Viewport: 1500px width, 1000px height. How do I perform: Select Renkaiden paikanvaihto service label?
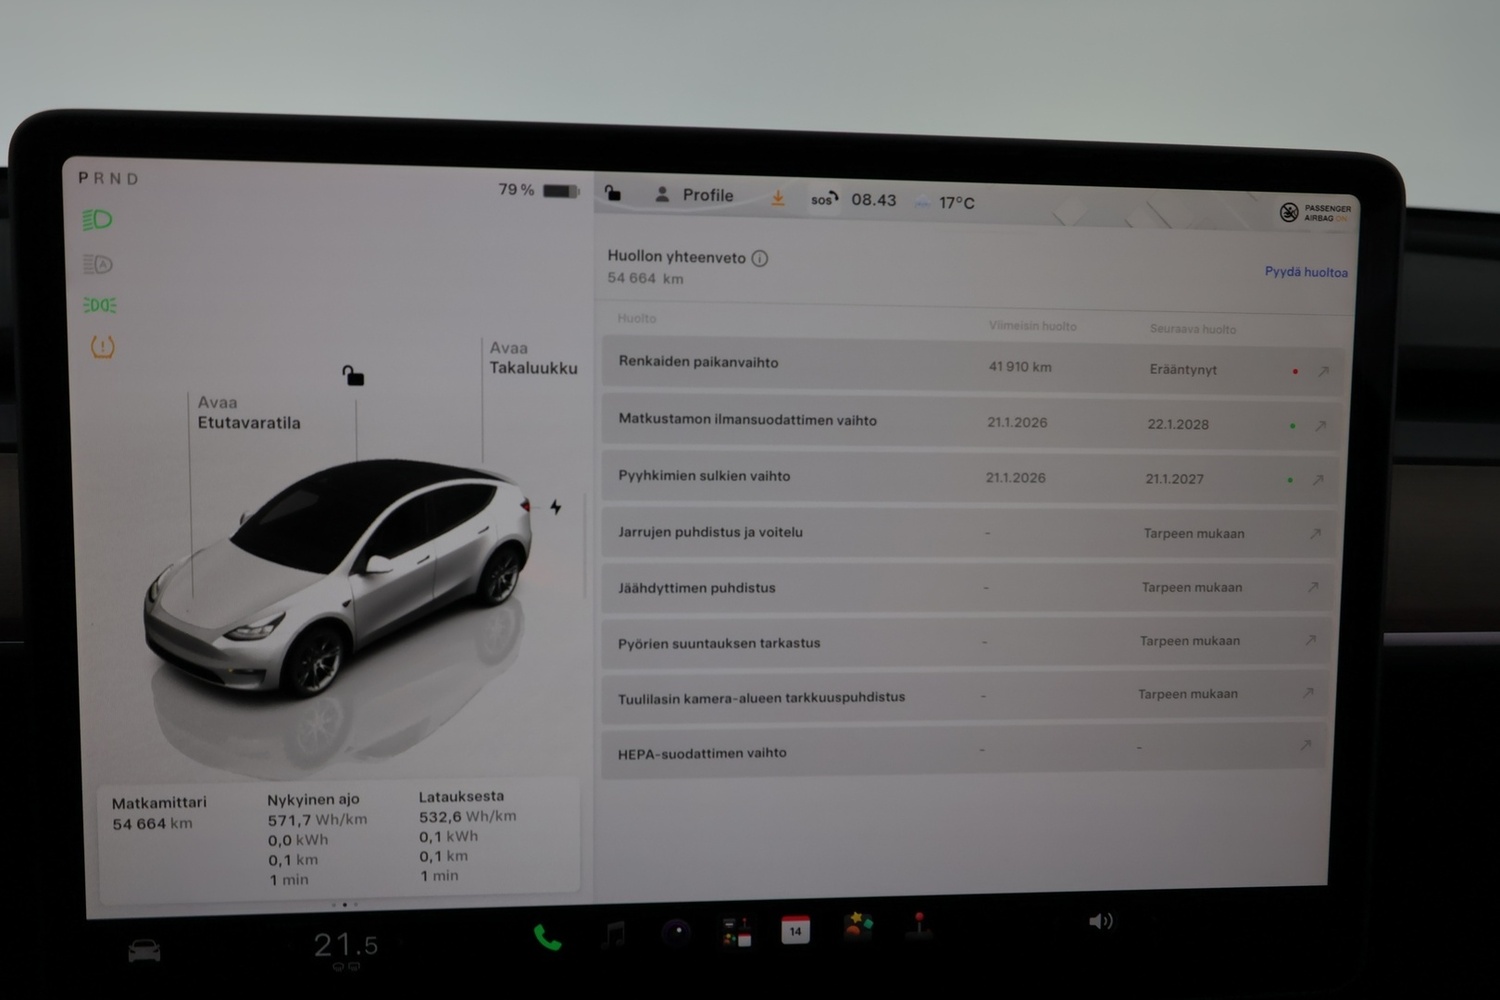click(x=698, y=362)
